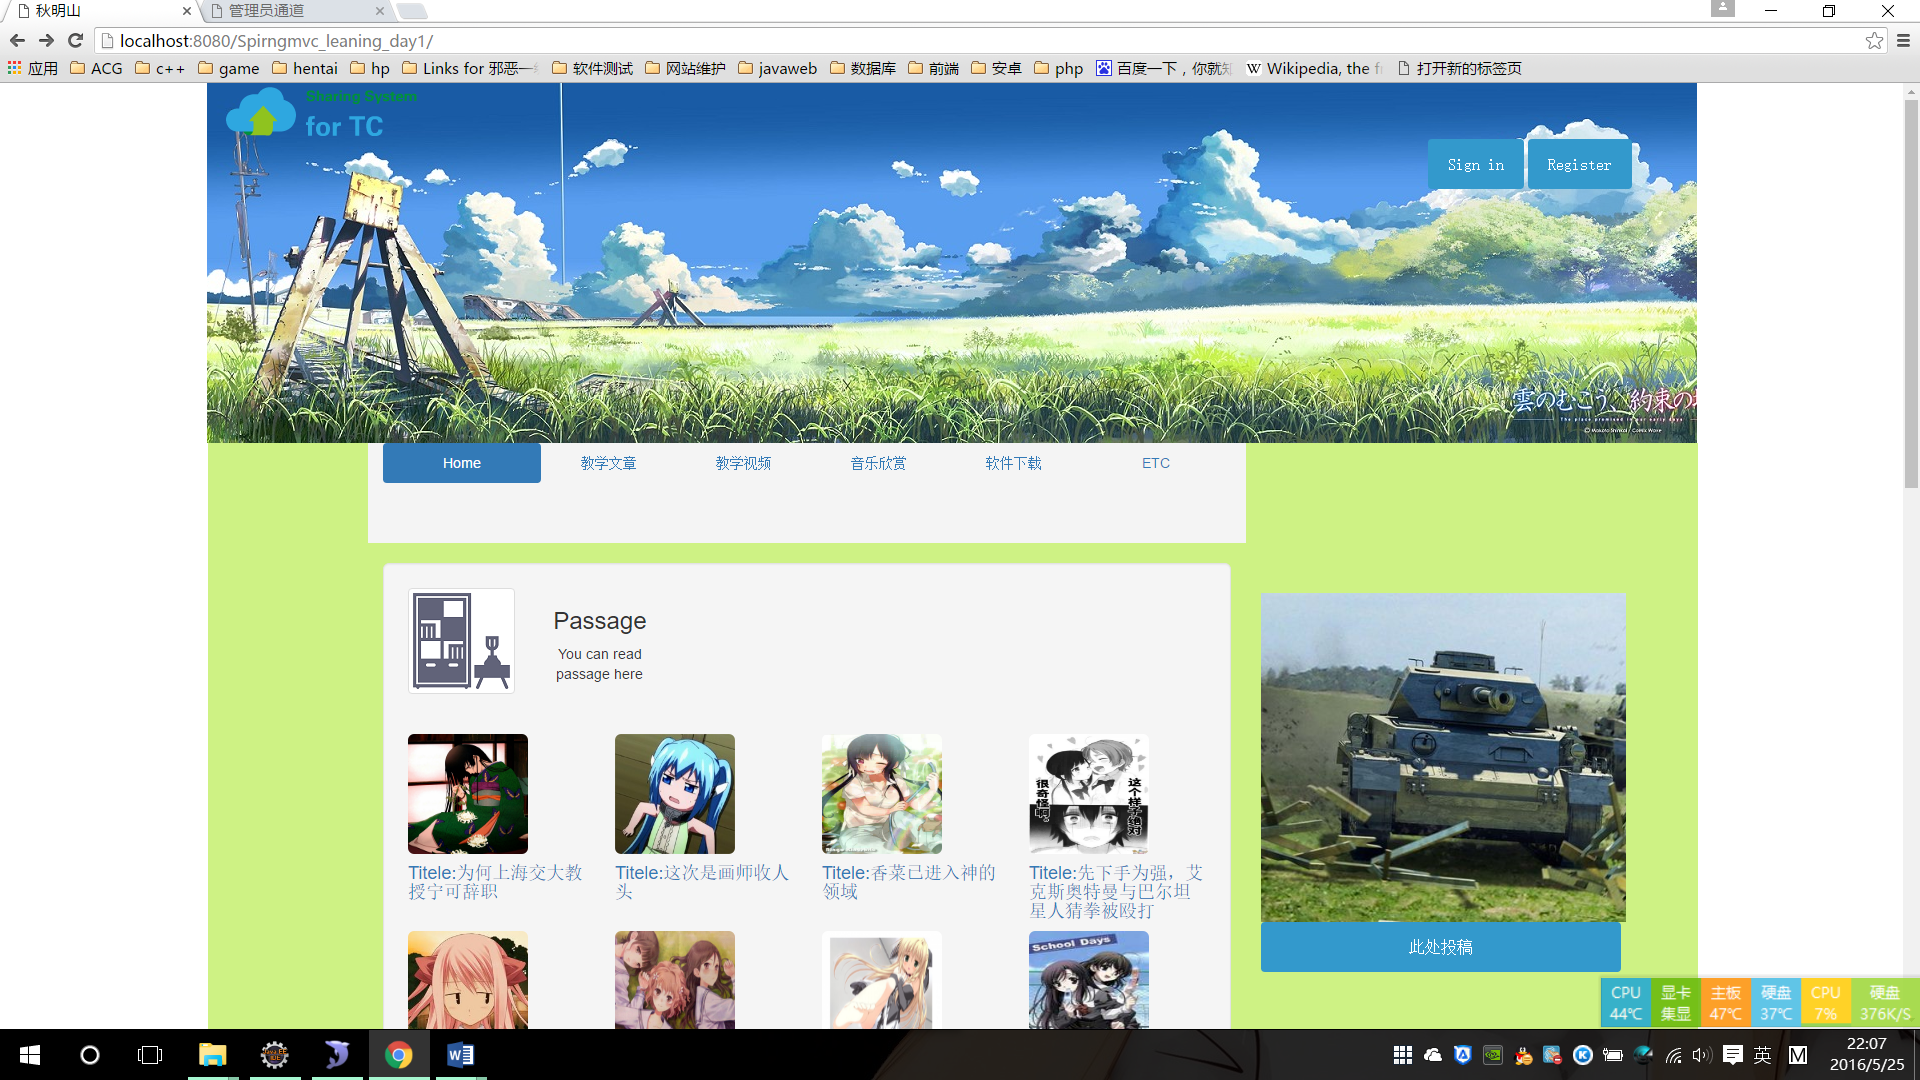This screenshot has height=1080, width=1920.
Task: Open the blue-haired girl article thumbnail
Action: tap(674, 794)
